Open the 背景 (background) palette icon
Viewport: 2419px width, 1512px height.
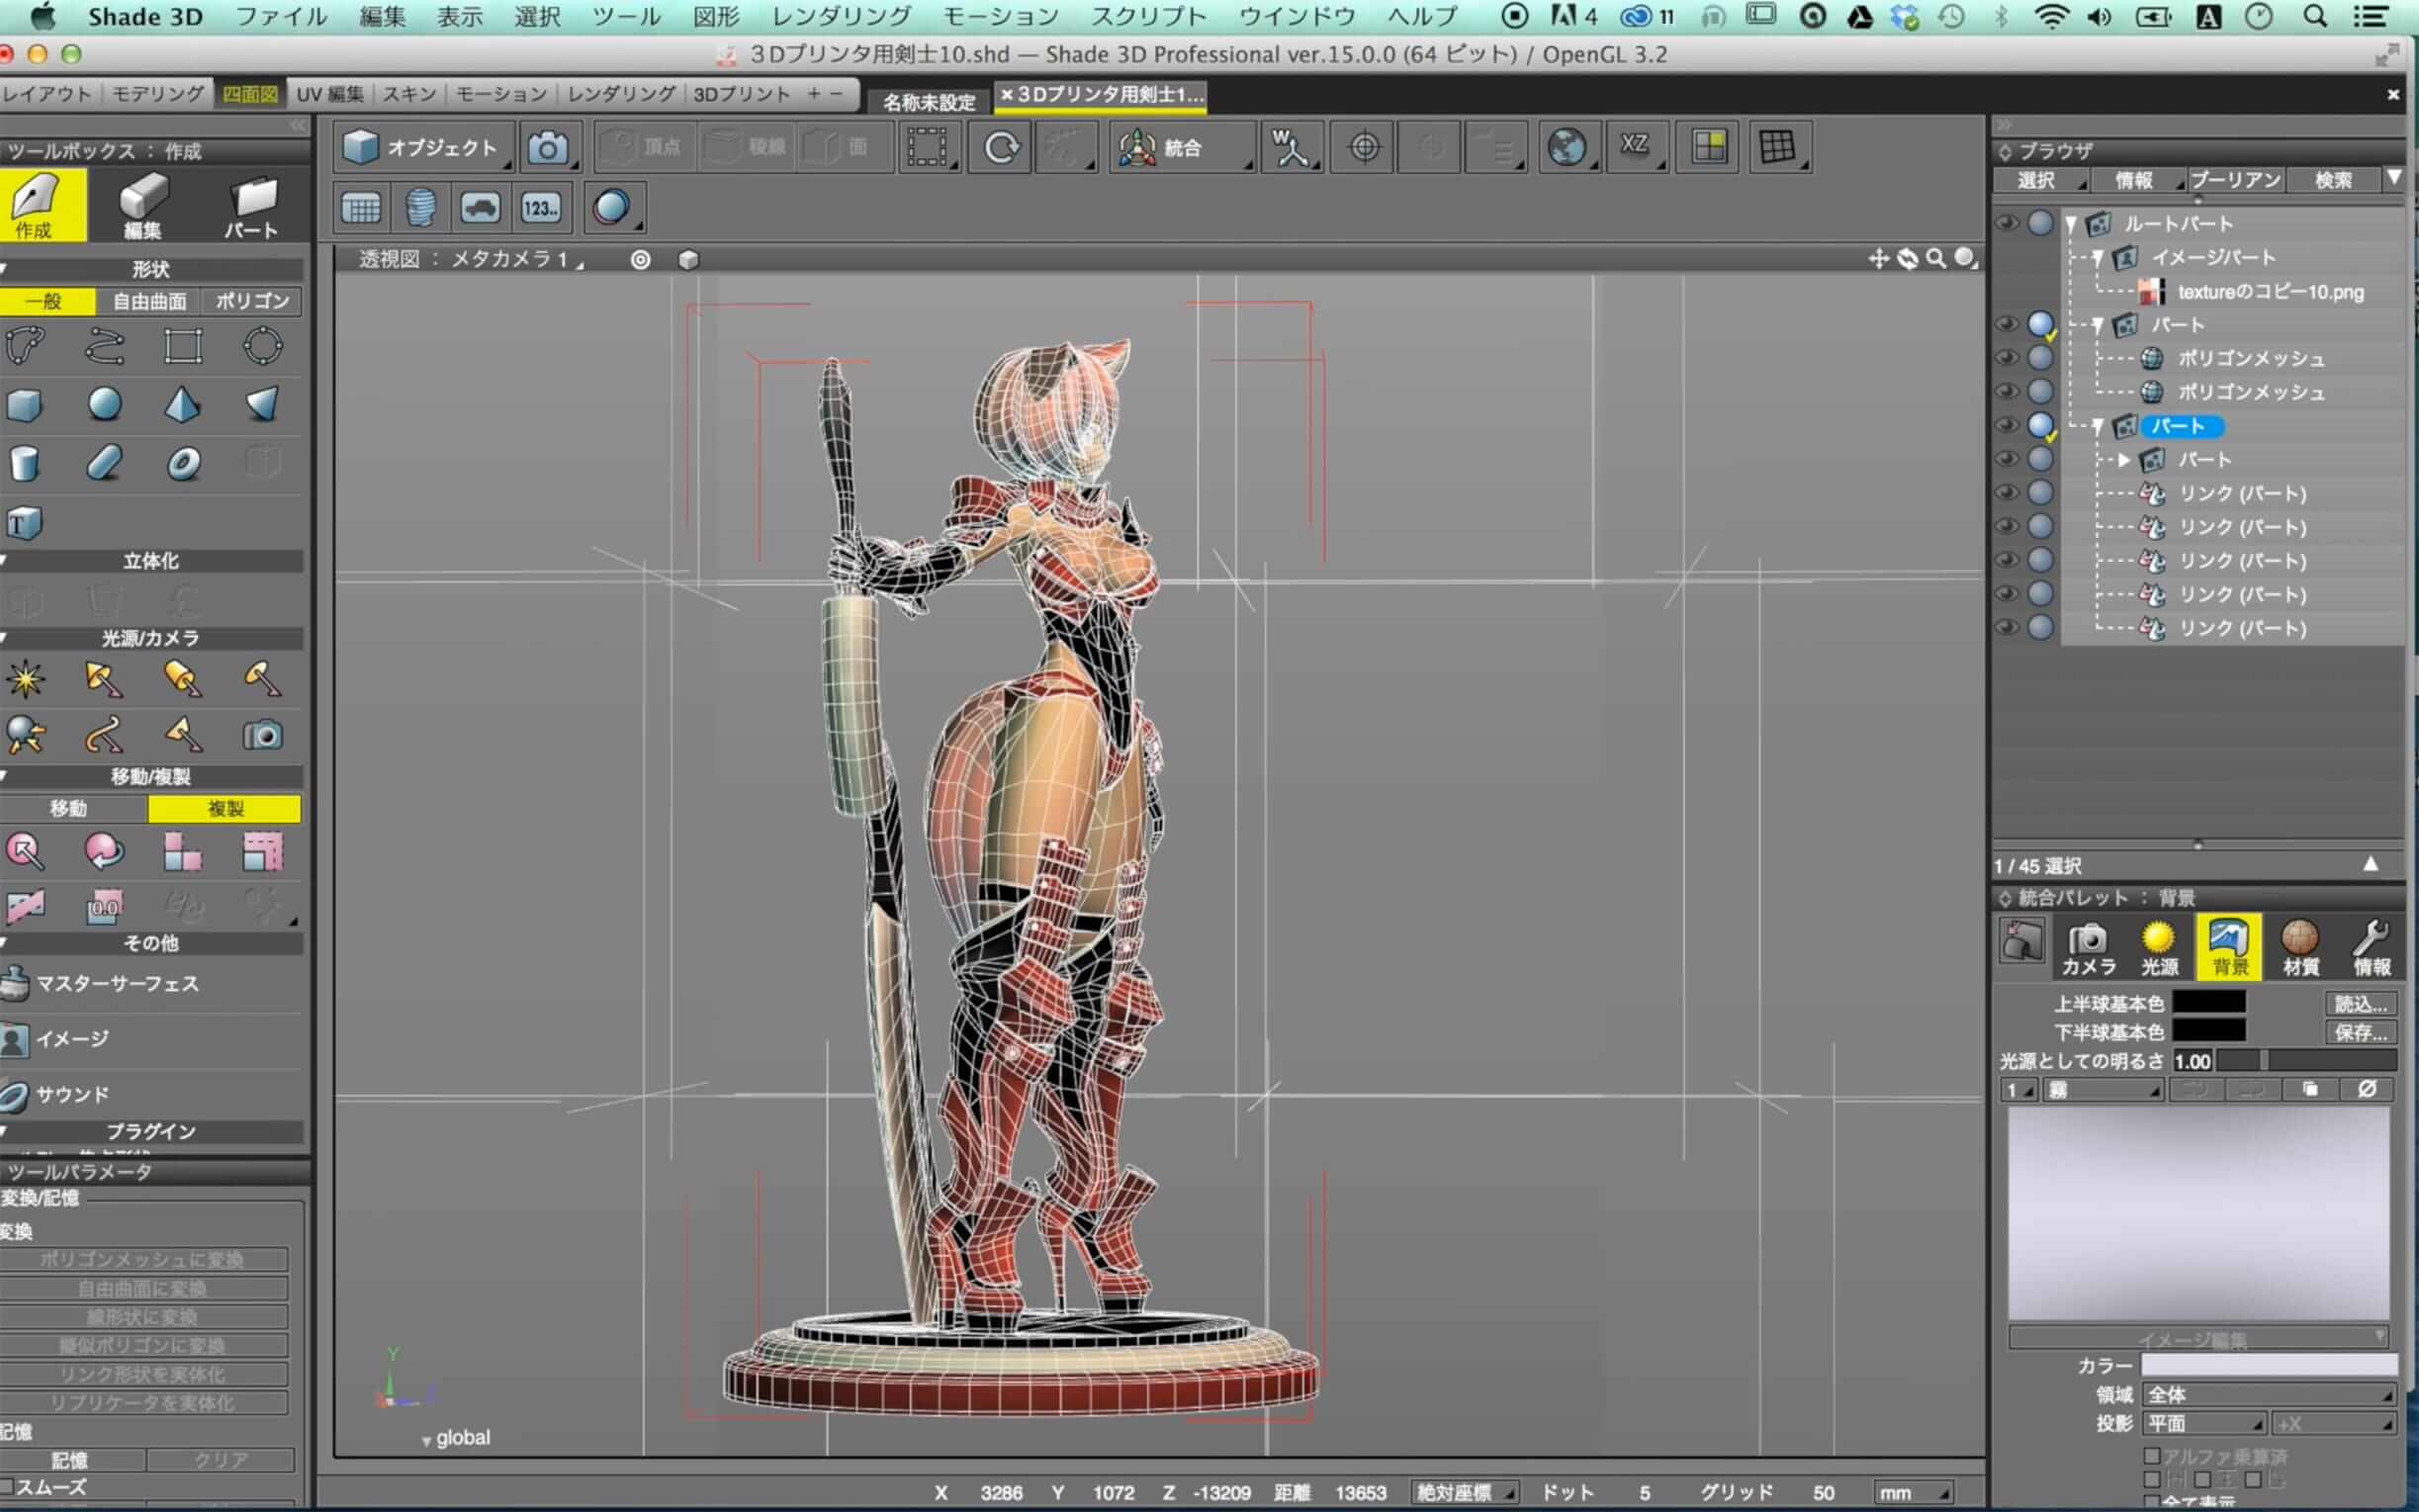[2229, 945]
